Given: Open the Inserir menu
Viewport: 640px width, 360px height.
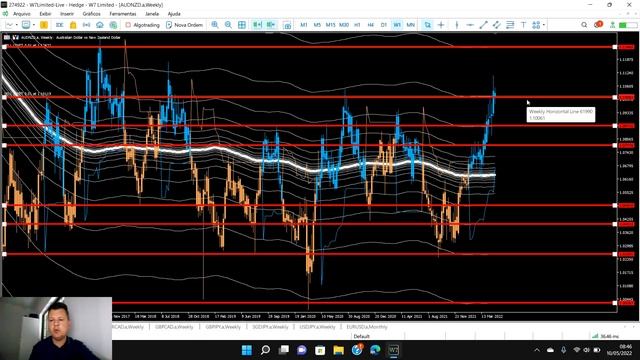Looking at the screenshot, I should pyautogui.click(x=67, y=14).
